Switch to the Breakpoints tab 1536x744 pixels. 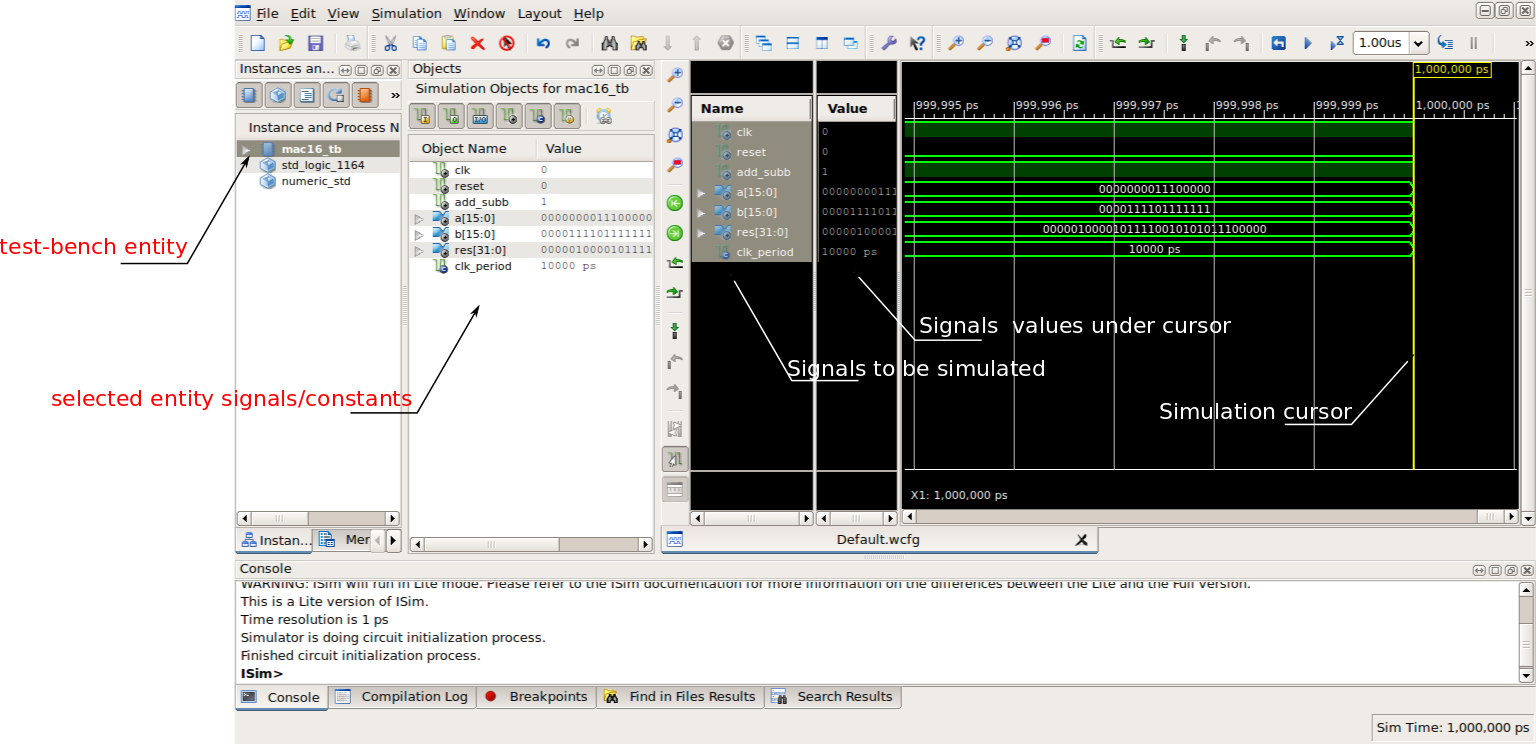pyautogui.click(x=536, y=697)
